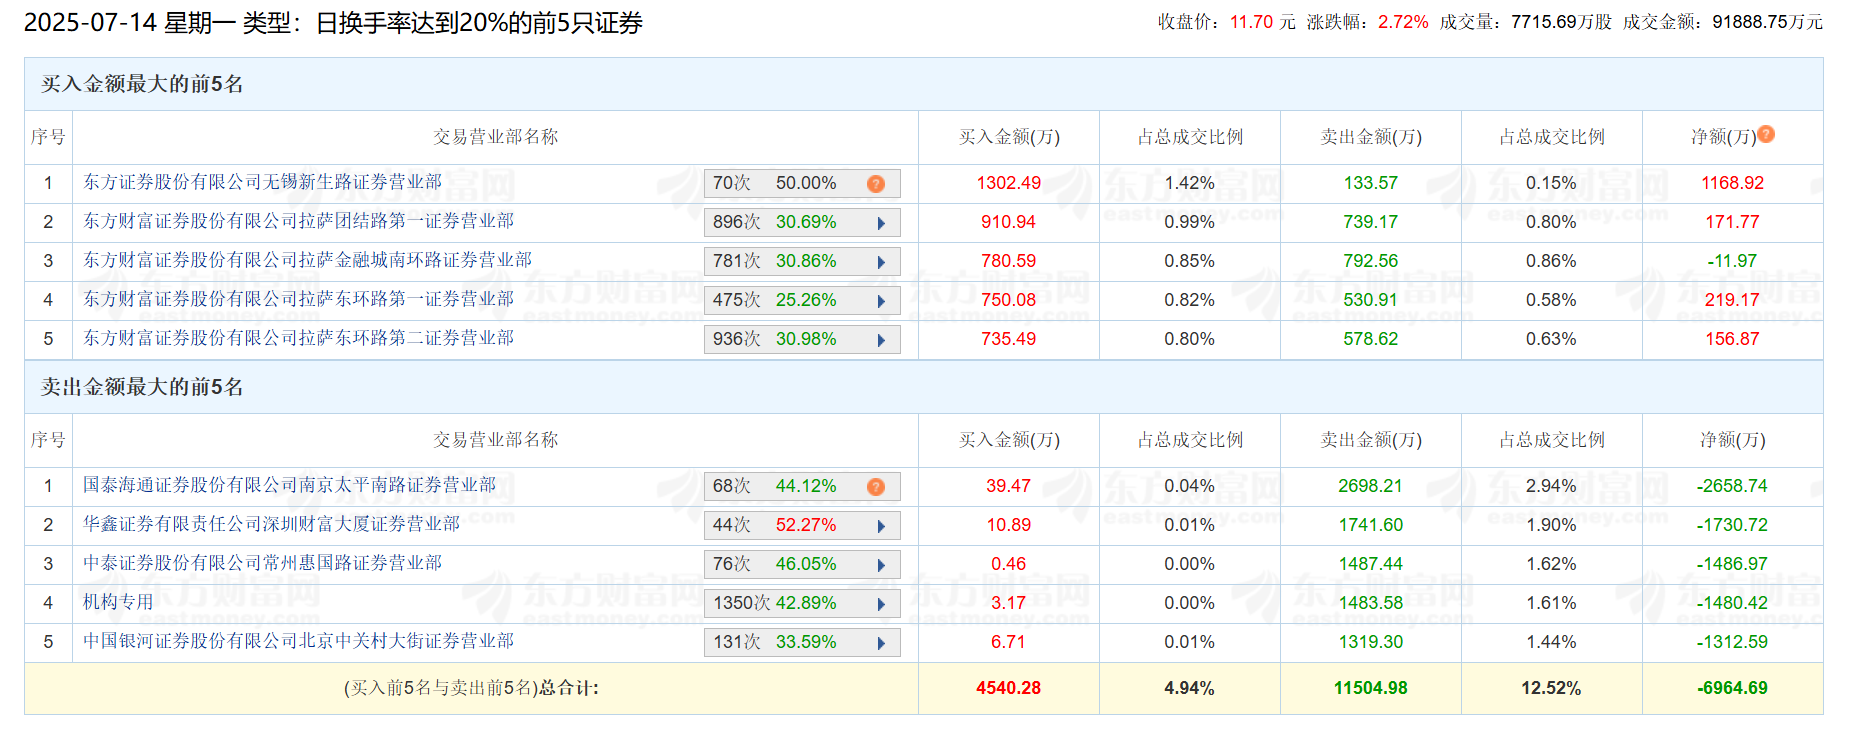Click the orange help icon beside 净额(万) header
Image resolution: width=1857 pixels, height=735 pixels.
(1766, 134)
